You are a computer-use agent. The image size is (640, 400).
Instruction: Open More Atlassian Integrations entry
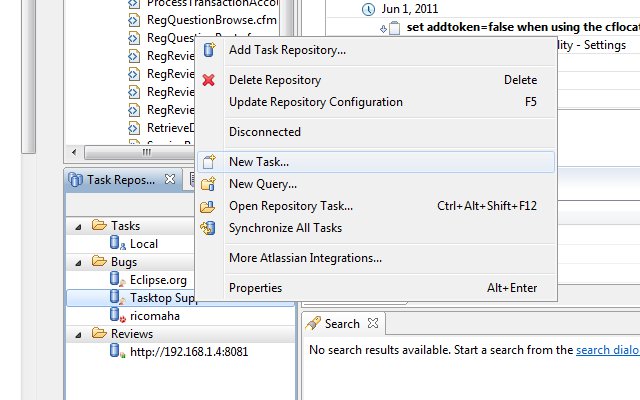pyautogui.click(x=305, y=258)
